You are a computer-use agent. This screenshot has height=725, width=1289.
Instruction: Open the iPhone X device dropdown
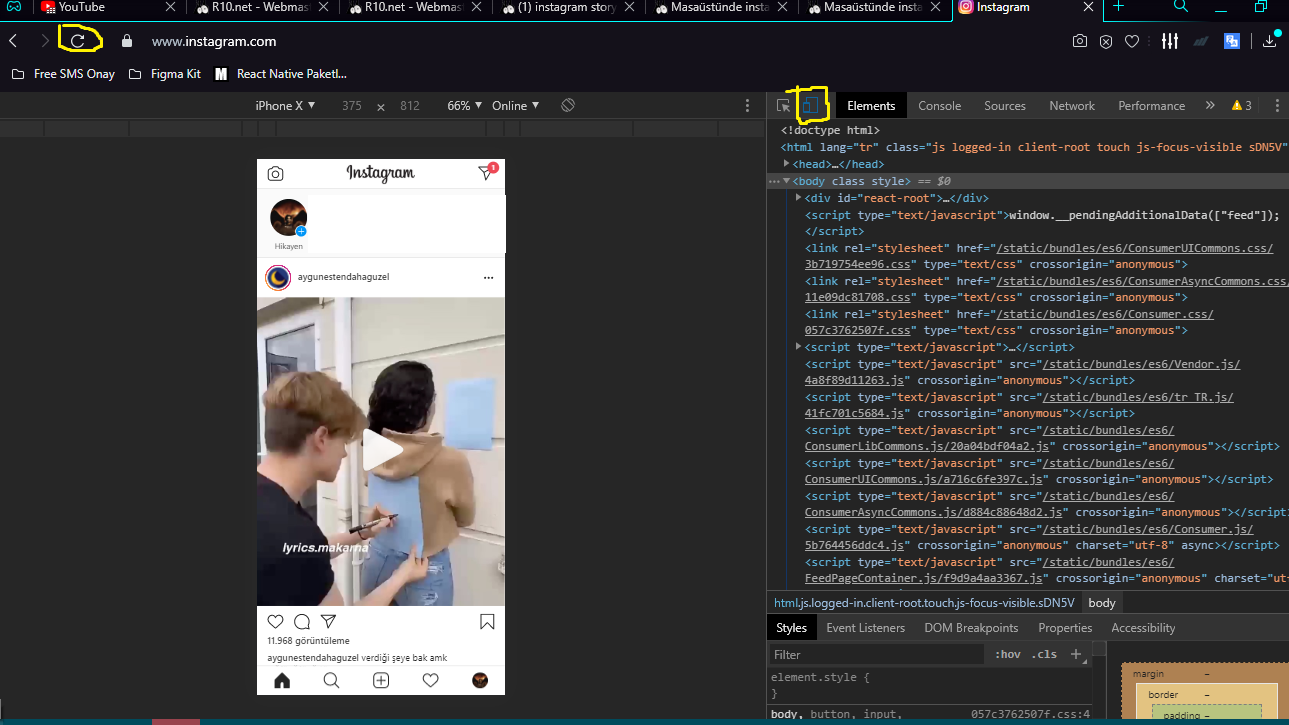point(286,105)
